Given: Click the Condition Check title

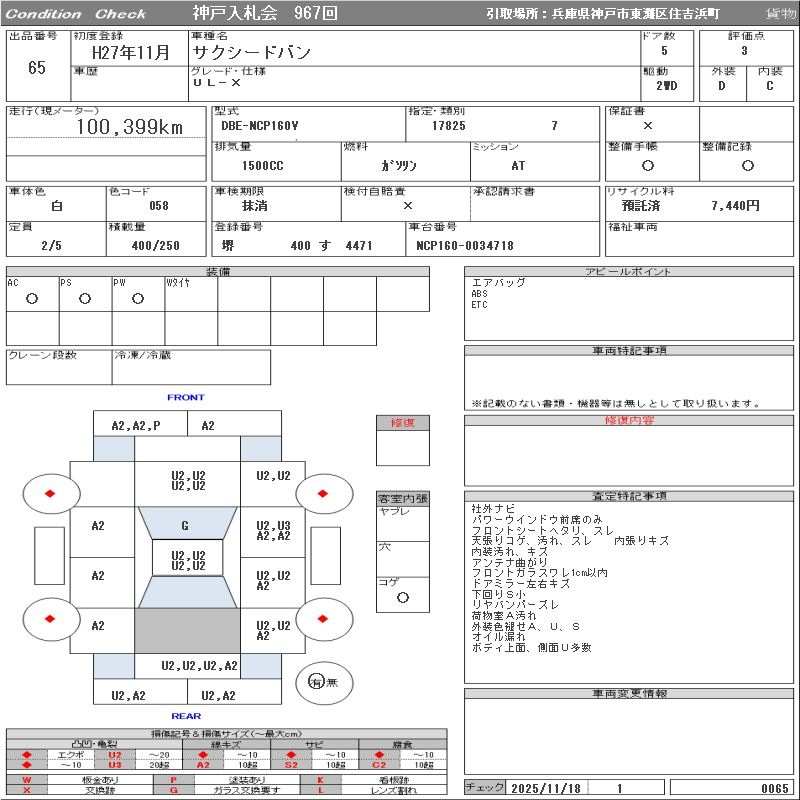Looking at the screenshot, I should tap(76, 14).
